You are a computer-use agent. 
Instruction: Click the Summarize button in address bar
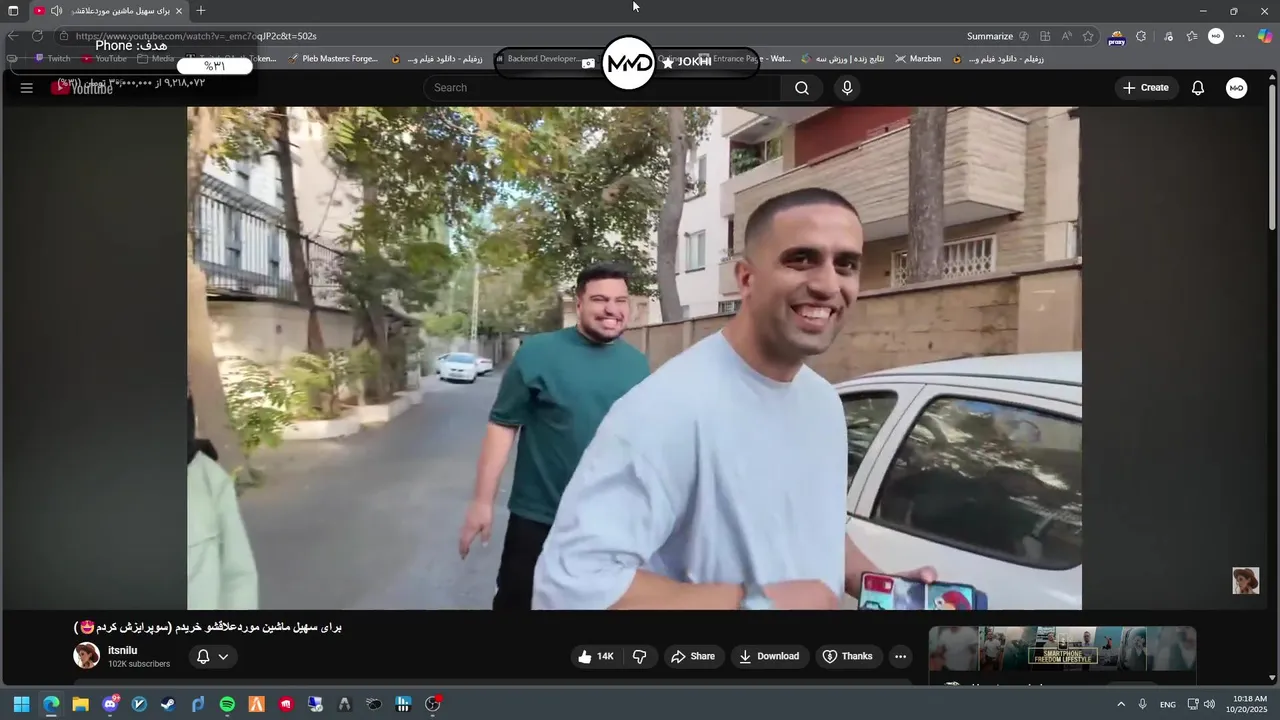click(x=990, y=36)
